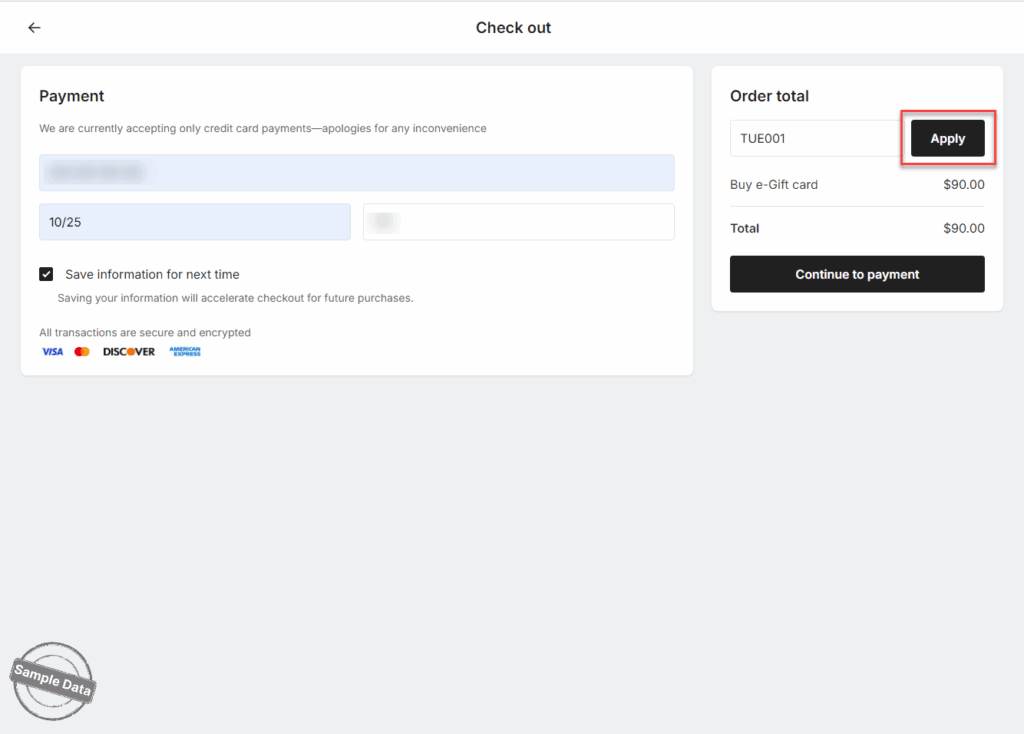This screenshot has width=1024, height=734.
Task: Click the Mastercard logo
Action: pyautogui.click(x=82, y=352)
